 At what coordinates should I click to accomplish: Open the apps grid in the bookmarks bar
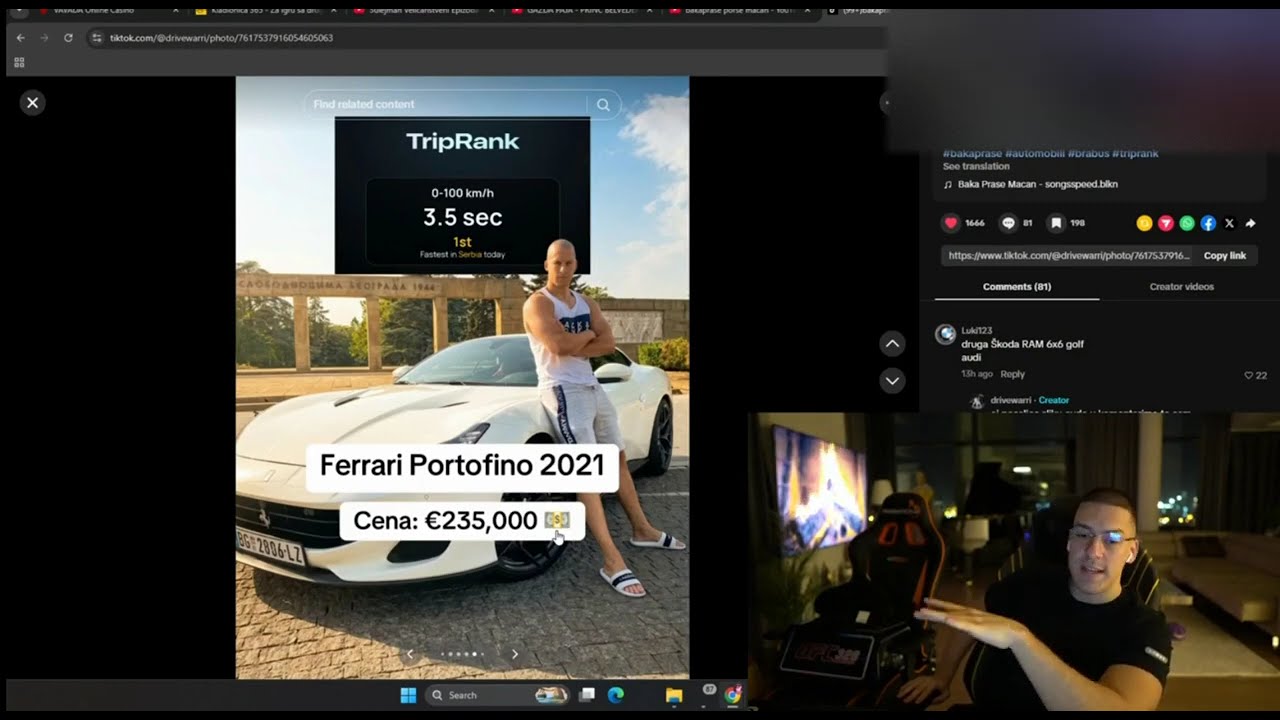pos(19,62)
